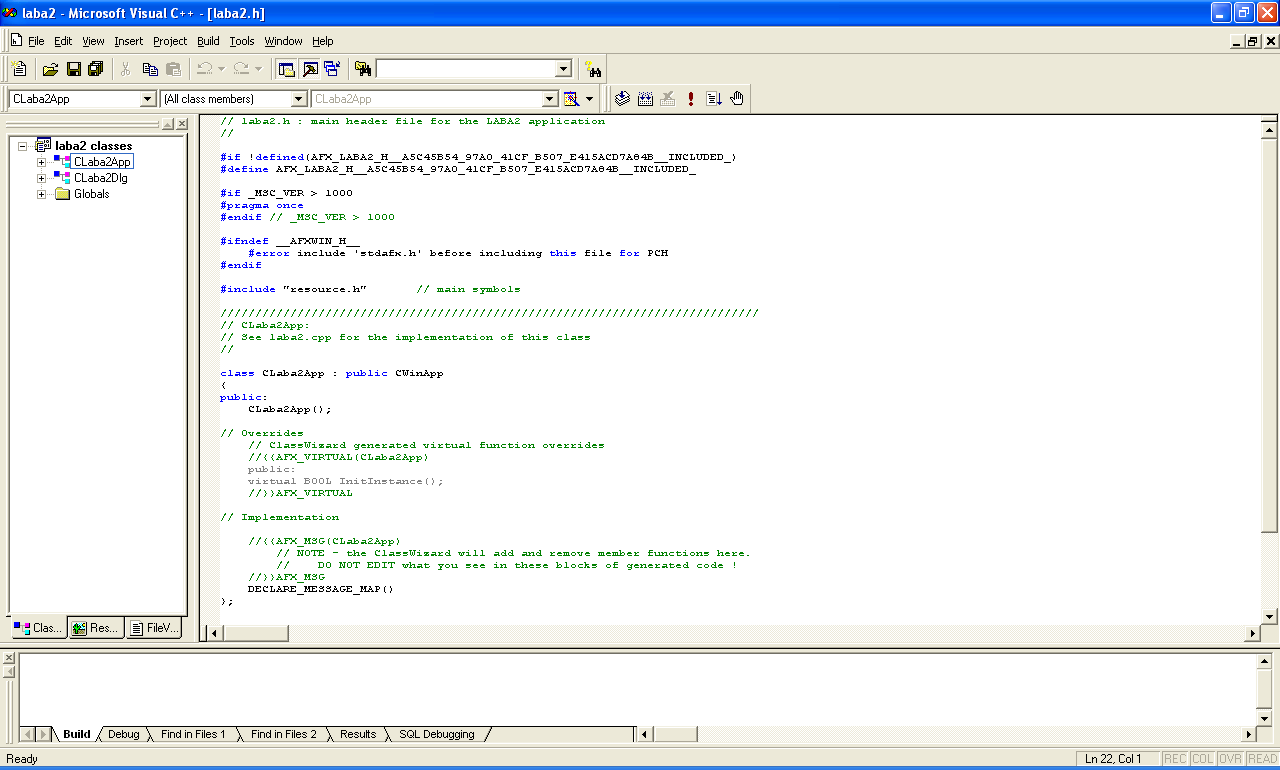Click the Find in Files icon

coord(363,69)
